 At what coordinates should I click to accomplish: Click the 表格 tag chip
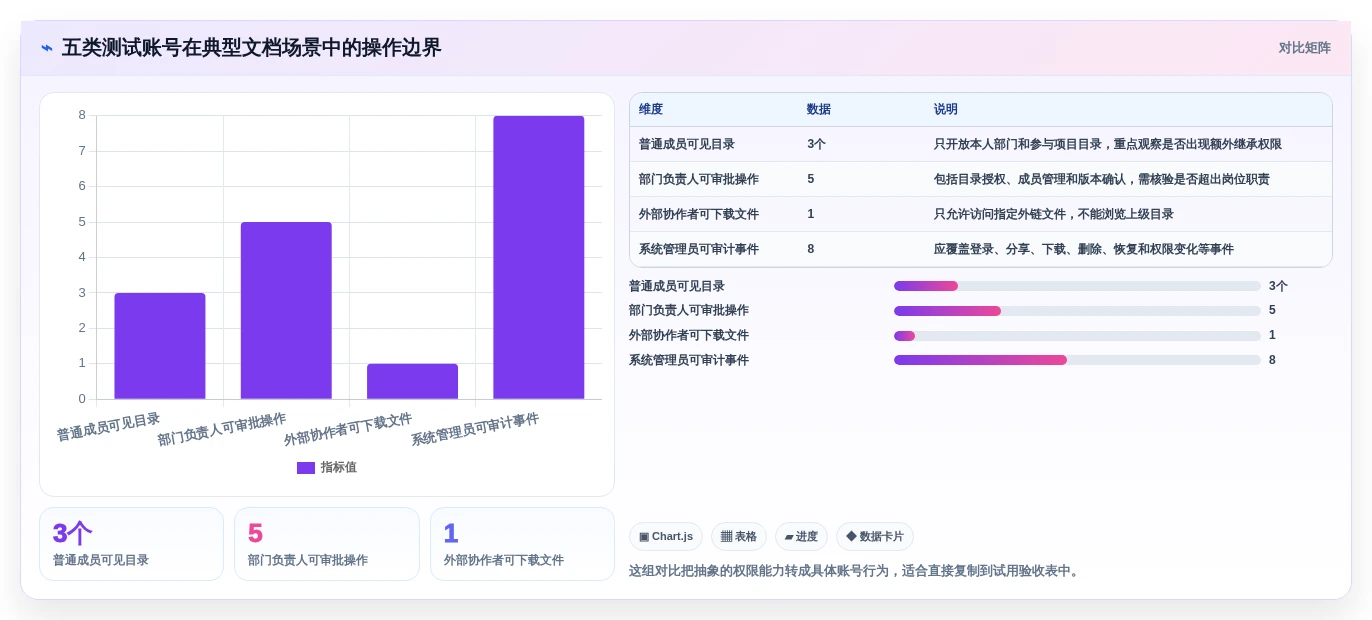739,537
